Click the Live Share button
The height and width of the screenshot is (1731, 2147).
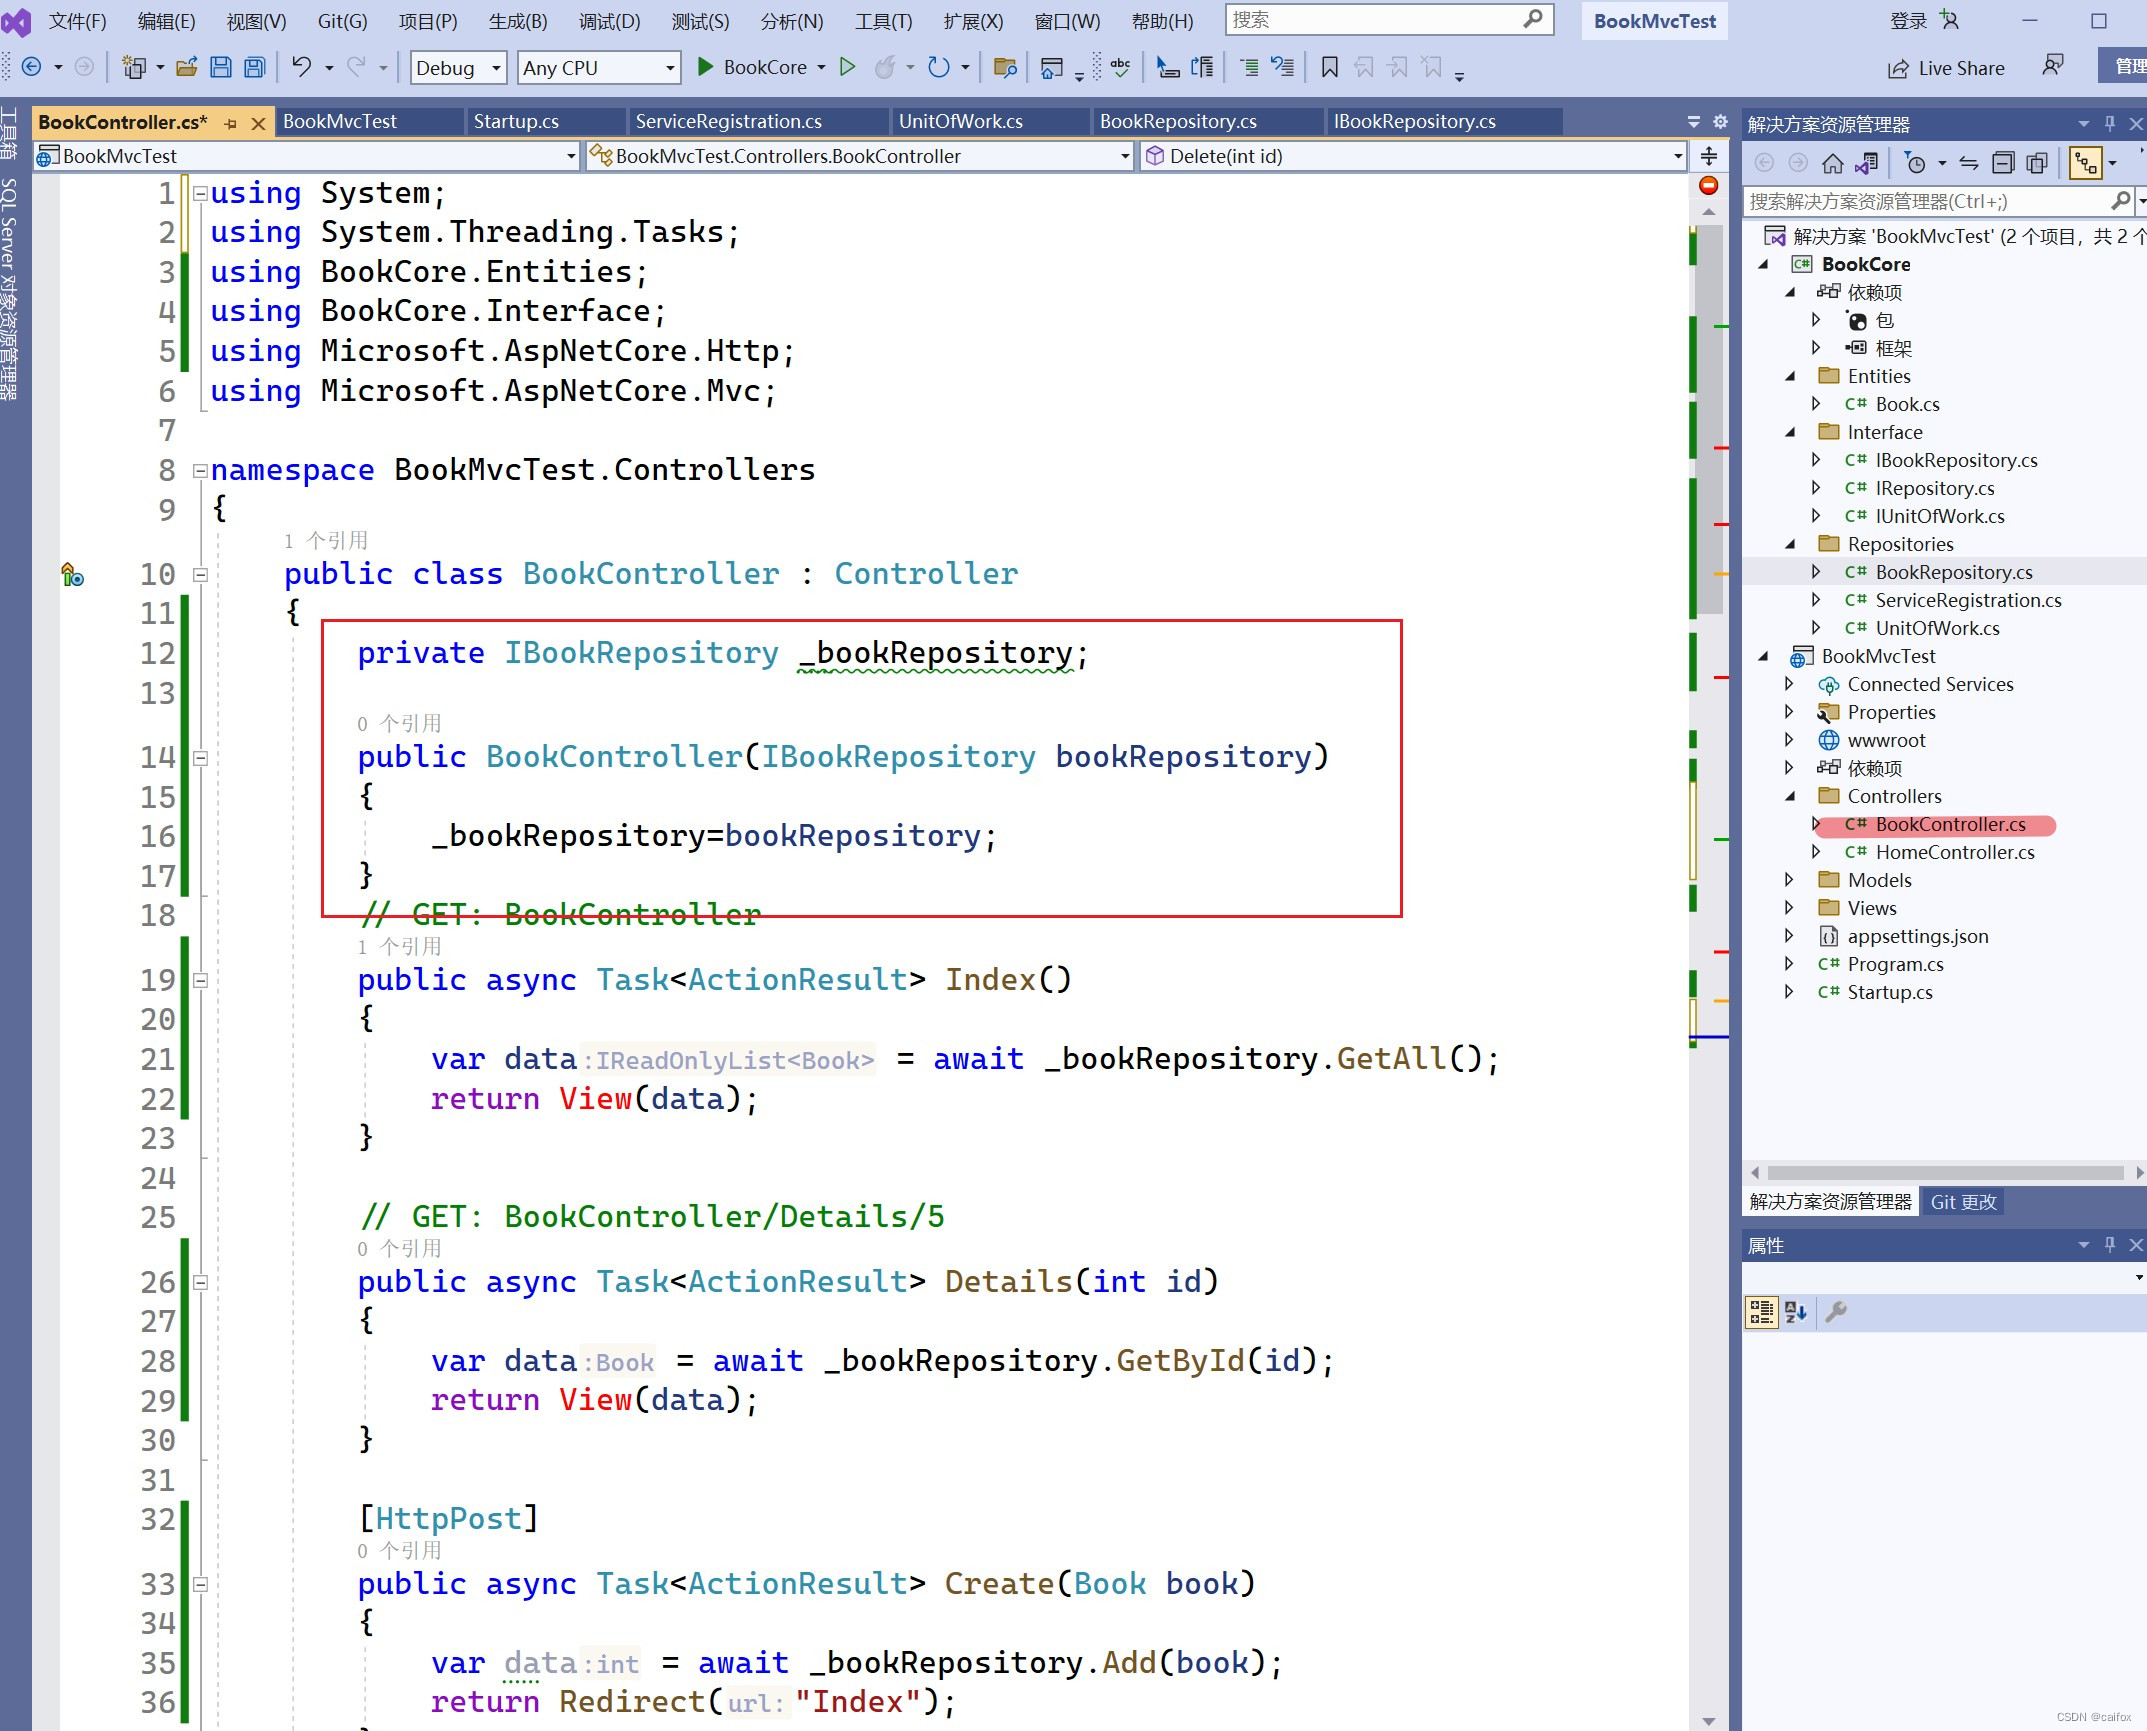(x=1946, y=67)
